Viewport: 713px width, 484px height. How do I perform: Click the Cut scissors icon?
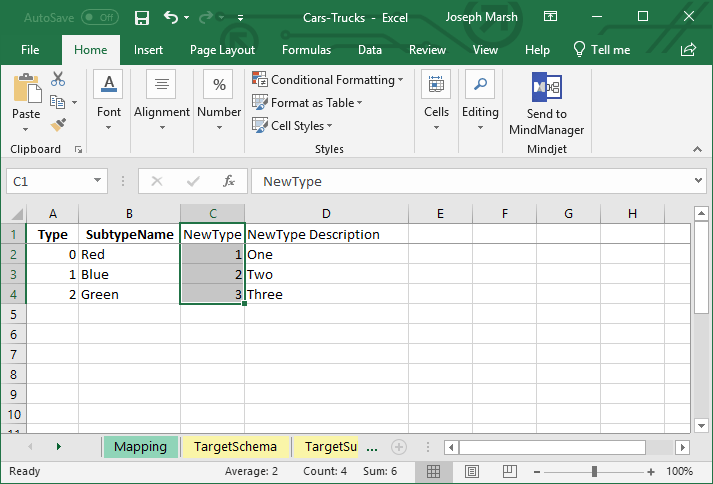pyautogui.click(x=58, y=79)
